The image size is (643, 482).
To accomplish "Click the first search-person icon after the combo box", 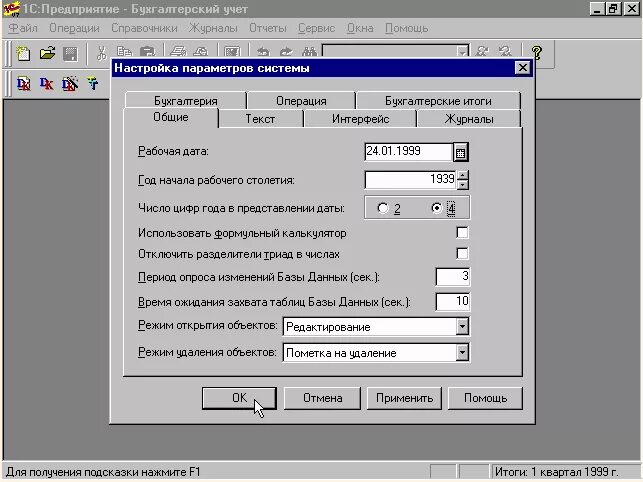I will point(482,52).
